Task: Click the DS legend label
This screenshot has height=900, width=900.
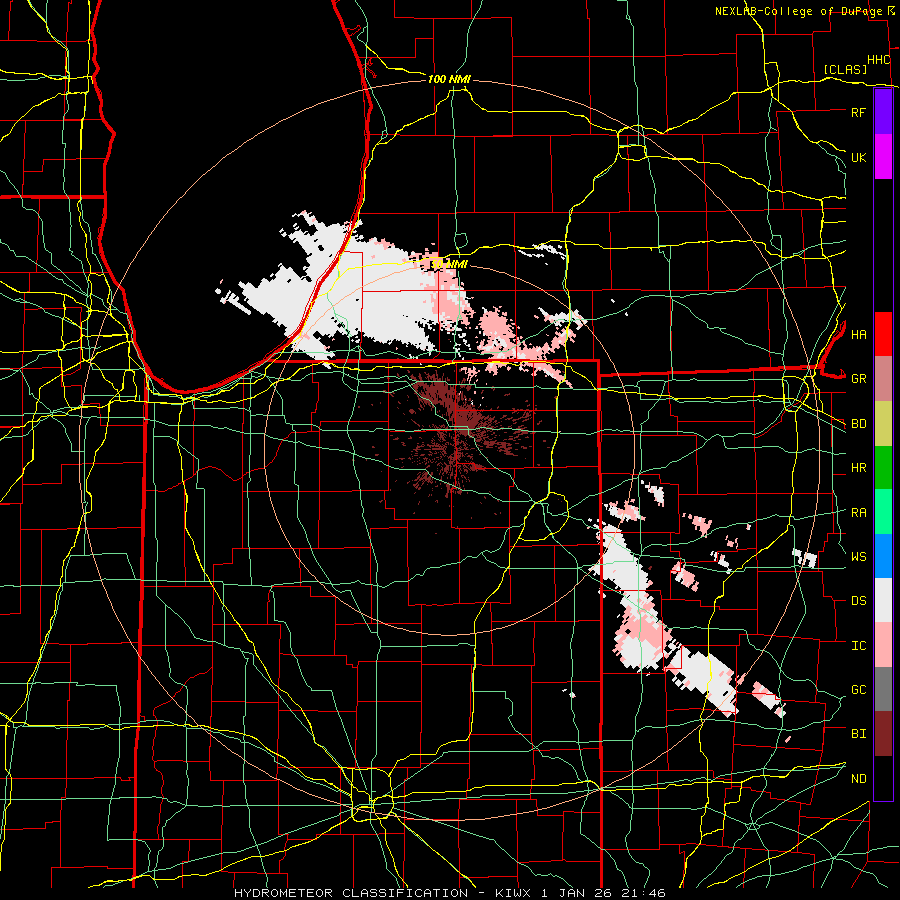Action: coord(858,601)
